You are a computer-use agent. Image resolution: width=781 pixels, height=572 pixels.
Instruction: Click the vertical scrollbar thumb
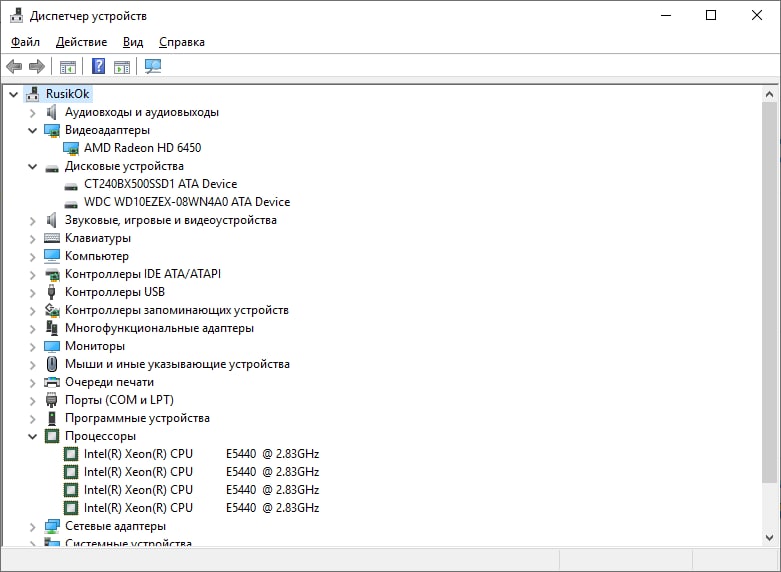[769, 292]
